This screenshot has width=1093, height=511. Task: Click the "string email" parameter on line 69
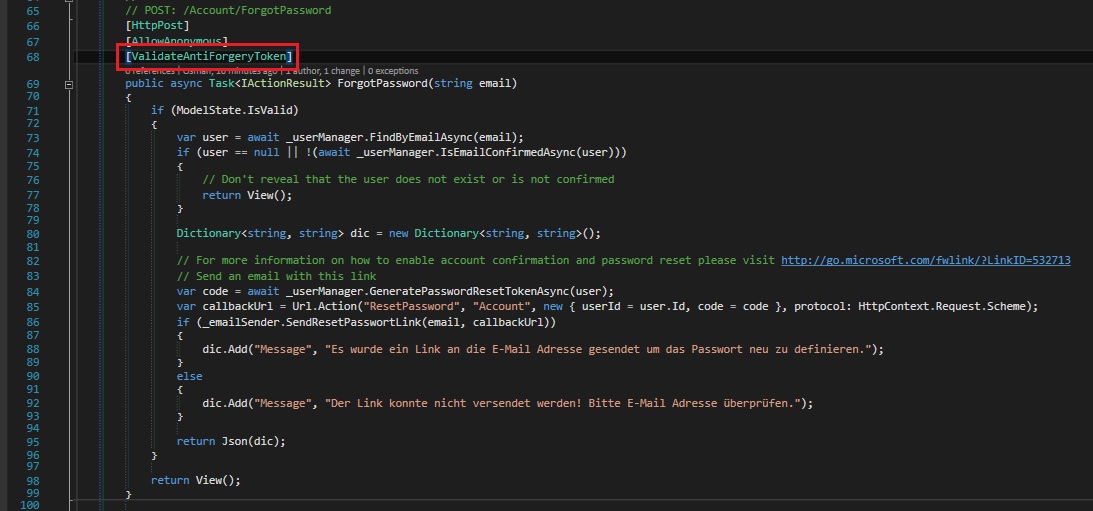point(472,84)
